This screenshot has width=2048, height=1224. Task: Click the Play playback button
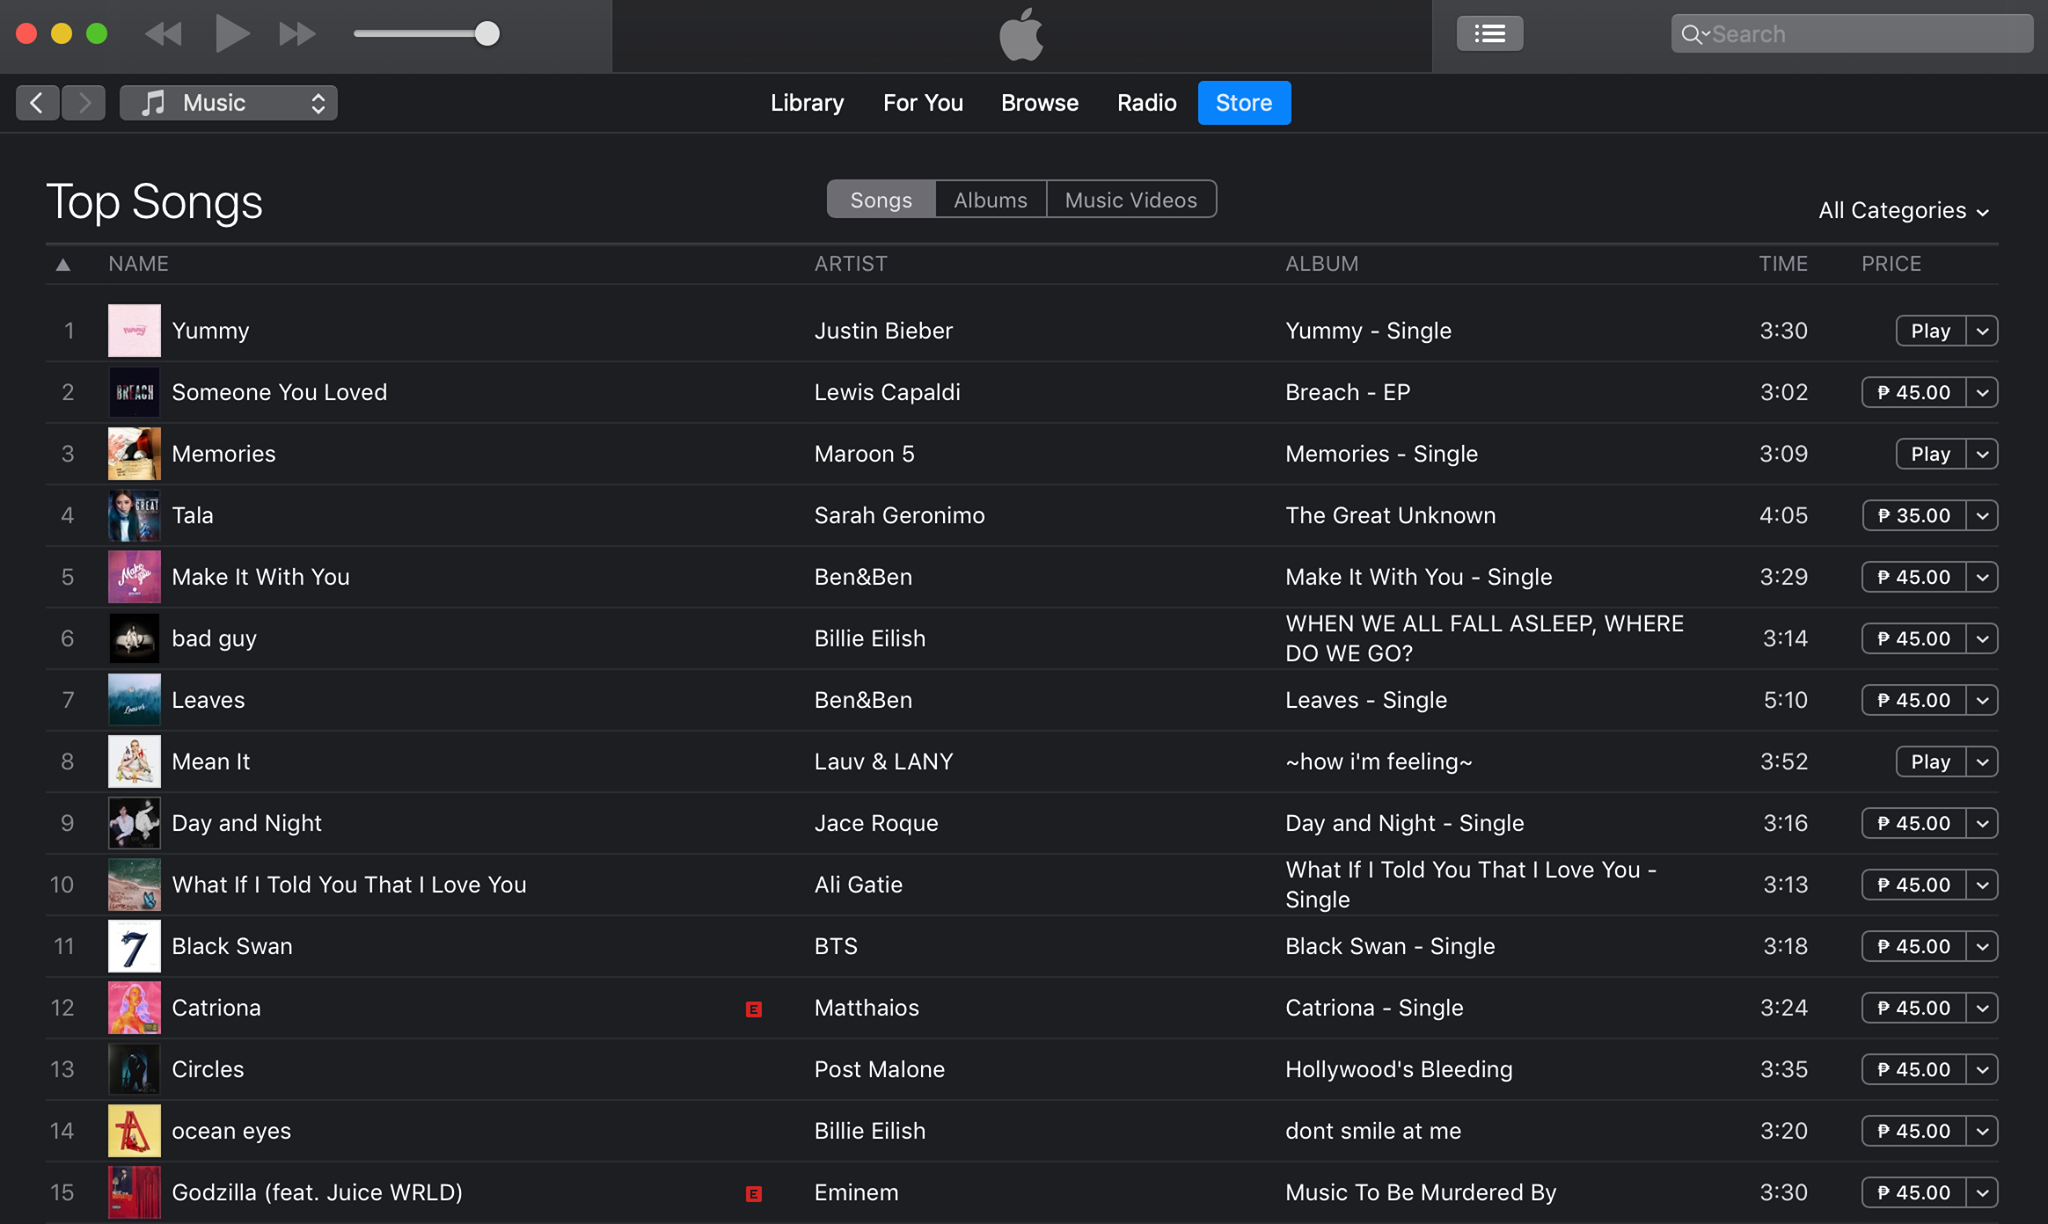tap(231, 34)
